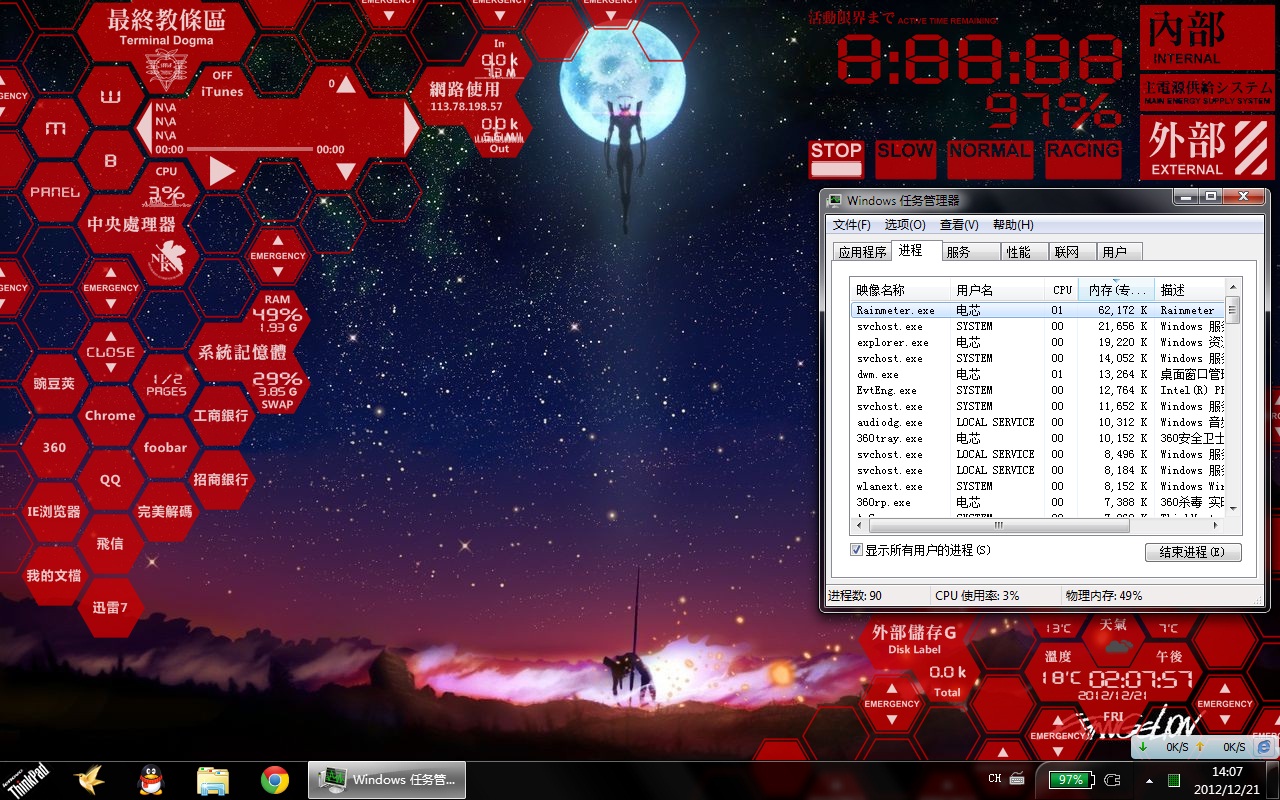Screen dimensions: 1280x800
Task: Open 飛信 hexagon shortcut
Action: tap(110, 544)
